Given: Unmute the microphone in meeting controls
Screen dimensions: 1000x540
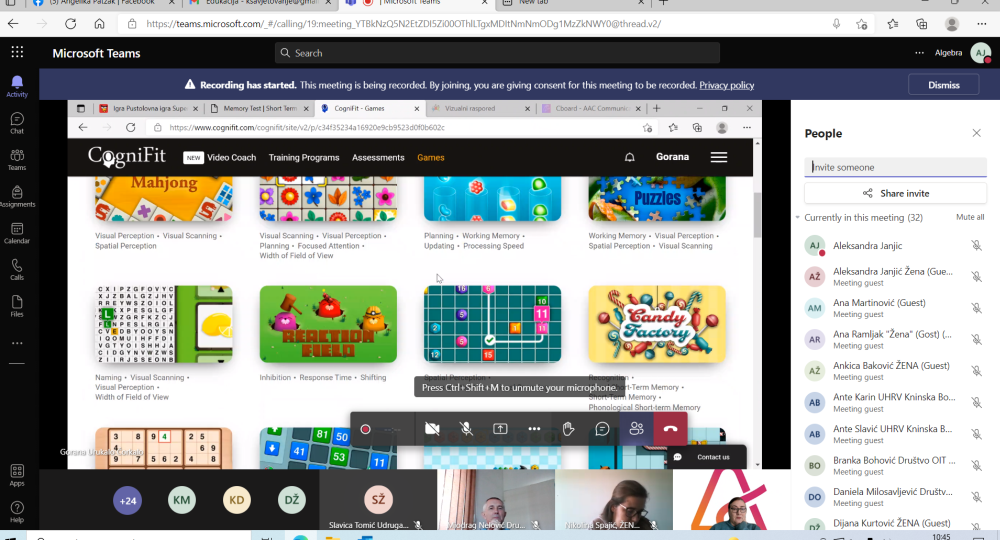Looking at the screenshot, I should coord(466,429).
